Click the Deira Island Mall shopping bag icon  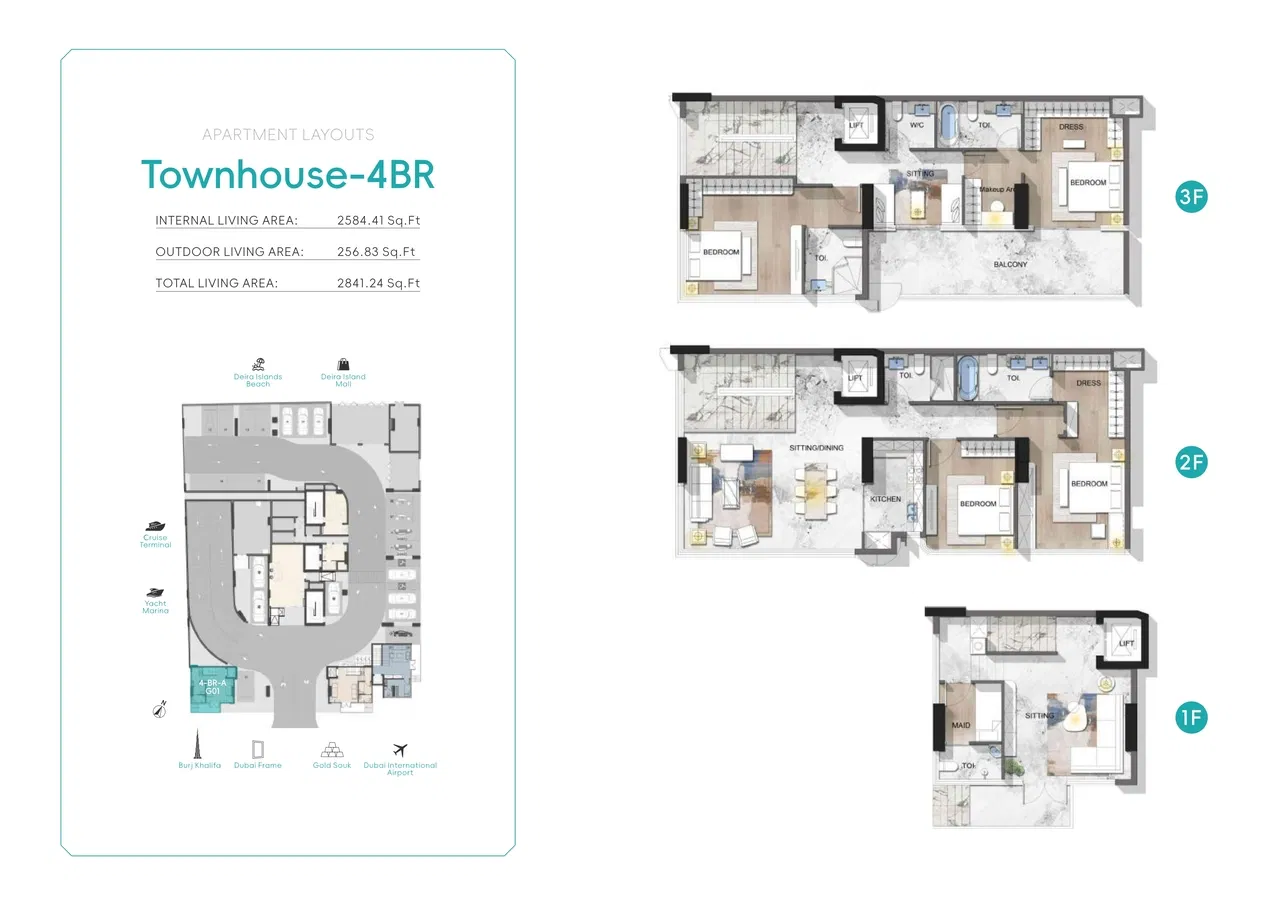click(343, 364)
